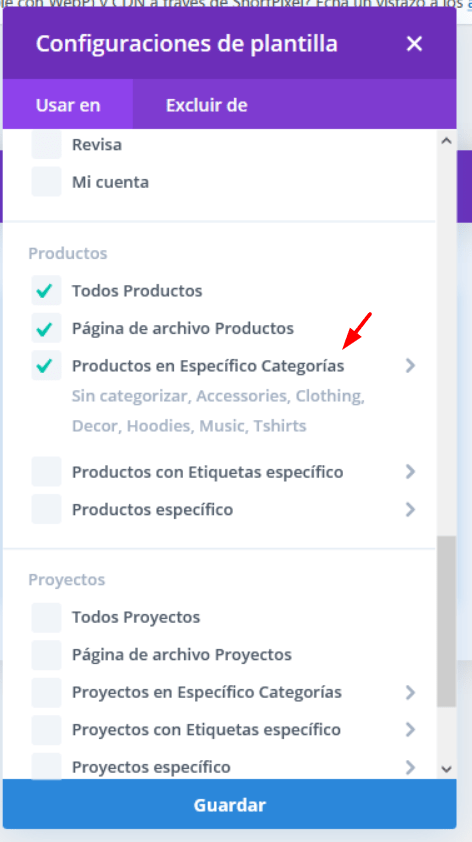Expand Proyectos específico chevron arrow
Image resolution: width=472 pixels, height=842 pixels.
point(410,766)
